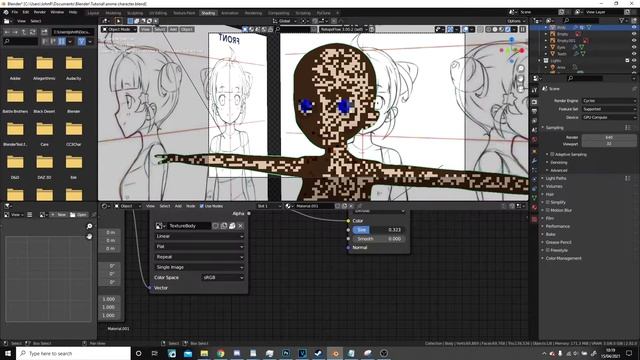
Task: Toggle visibility eye for Teeth object
Action: [x=634, y=54]
